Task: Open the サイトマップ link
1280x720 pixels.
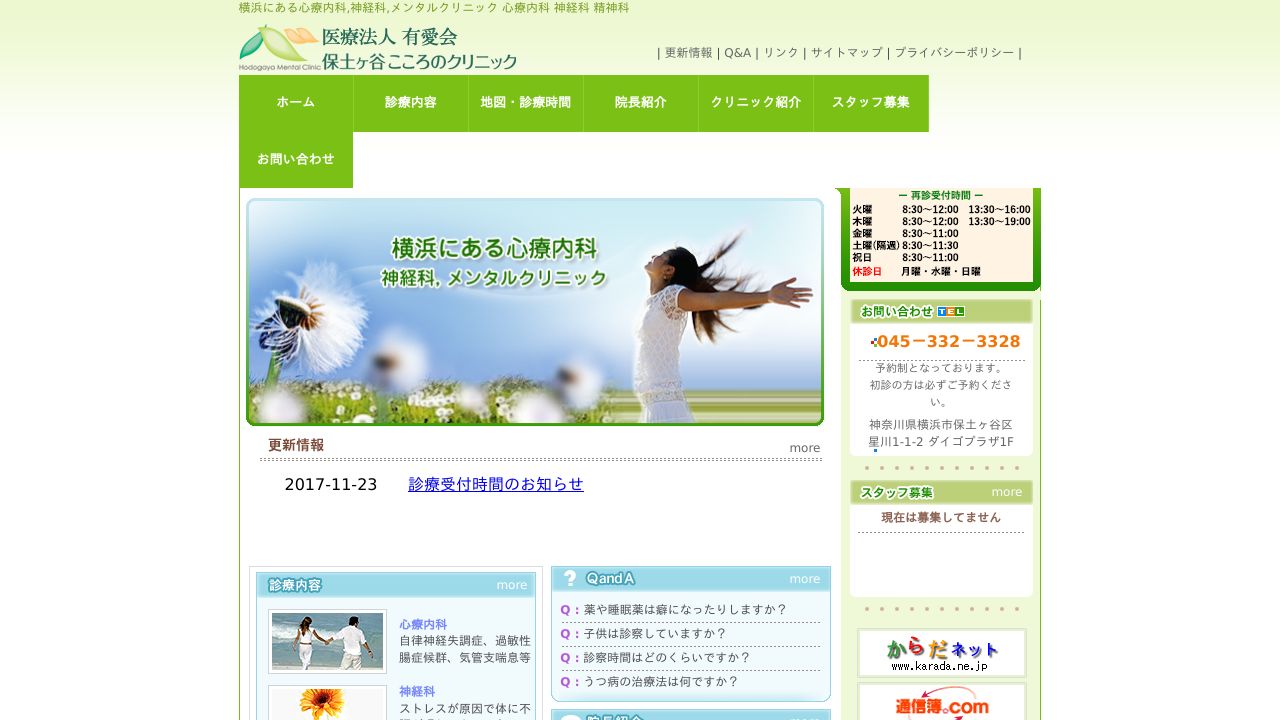Action: pyautogui.click(x=845, y=52)
